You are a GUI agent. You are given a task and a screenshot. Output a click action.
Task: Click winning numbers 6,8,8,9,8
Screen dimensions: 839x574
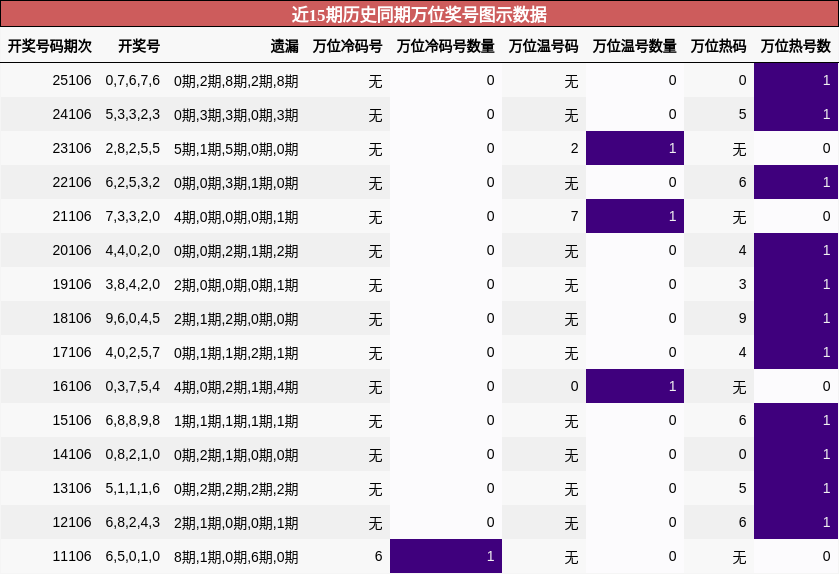click(x=133, y=420)
